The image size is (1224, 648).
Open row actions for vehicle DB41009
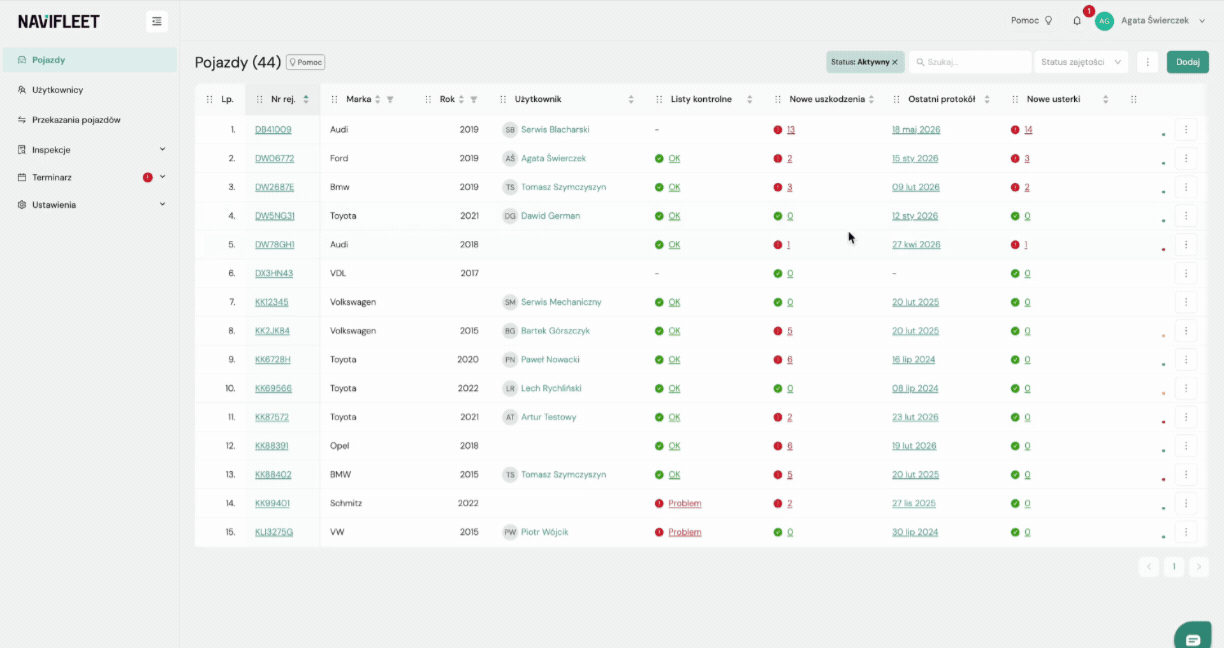[x=1186, y=129]
